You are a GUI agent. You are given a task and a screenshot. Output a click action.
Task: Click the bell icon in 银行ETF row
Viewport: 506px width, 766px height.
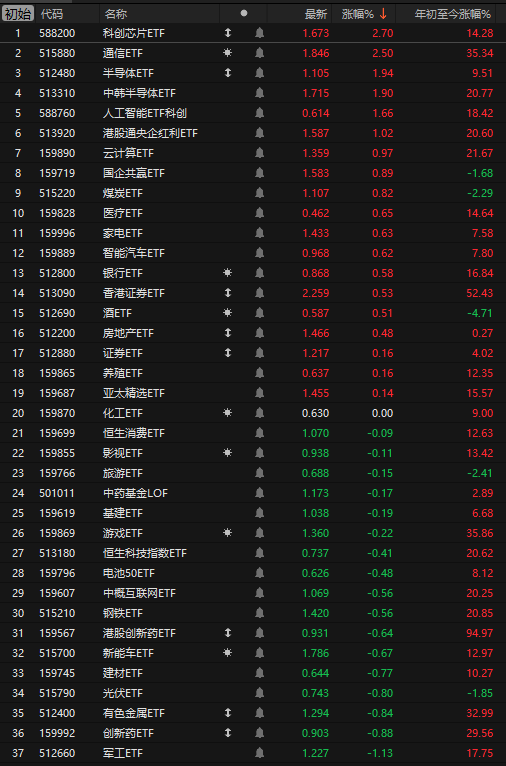pyautogui.click(x=259, y=273)
